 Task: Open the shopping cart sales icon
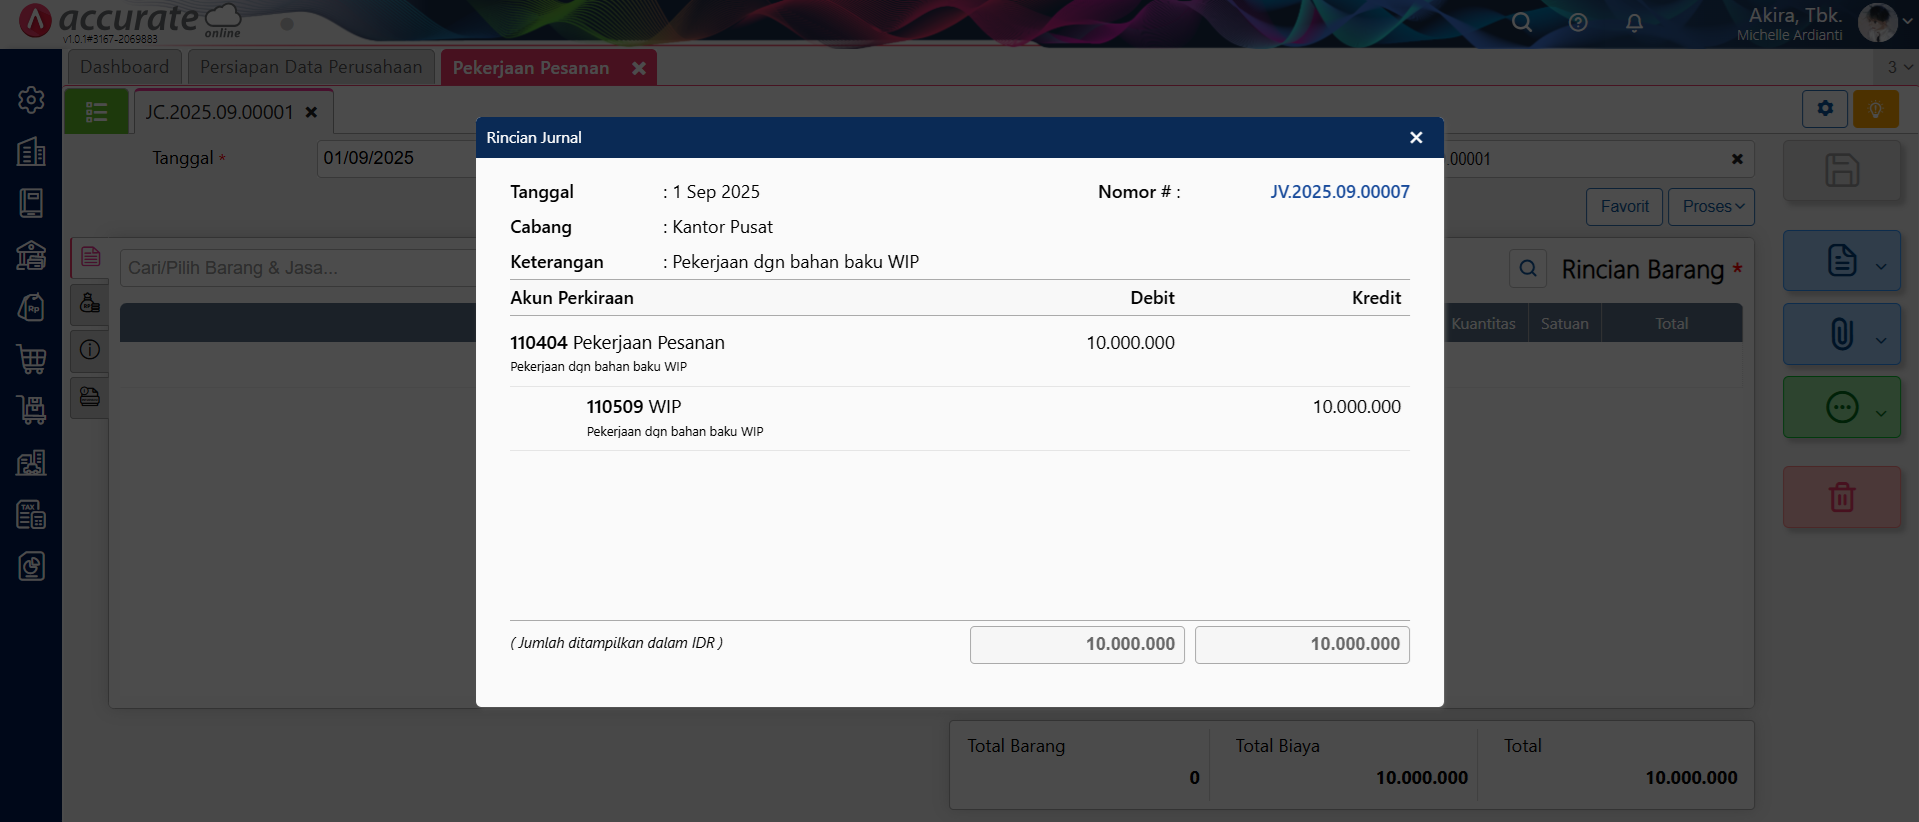pyautogui.click(x=31, y=359)
